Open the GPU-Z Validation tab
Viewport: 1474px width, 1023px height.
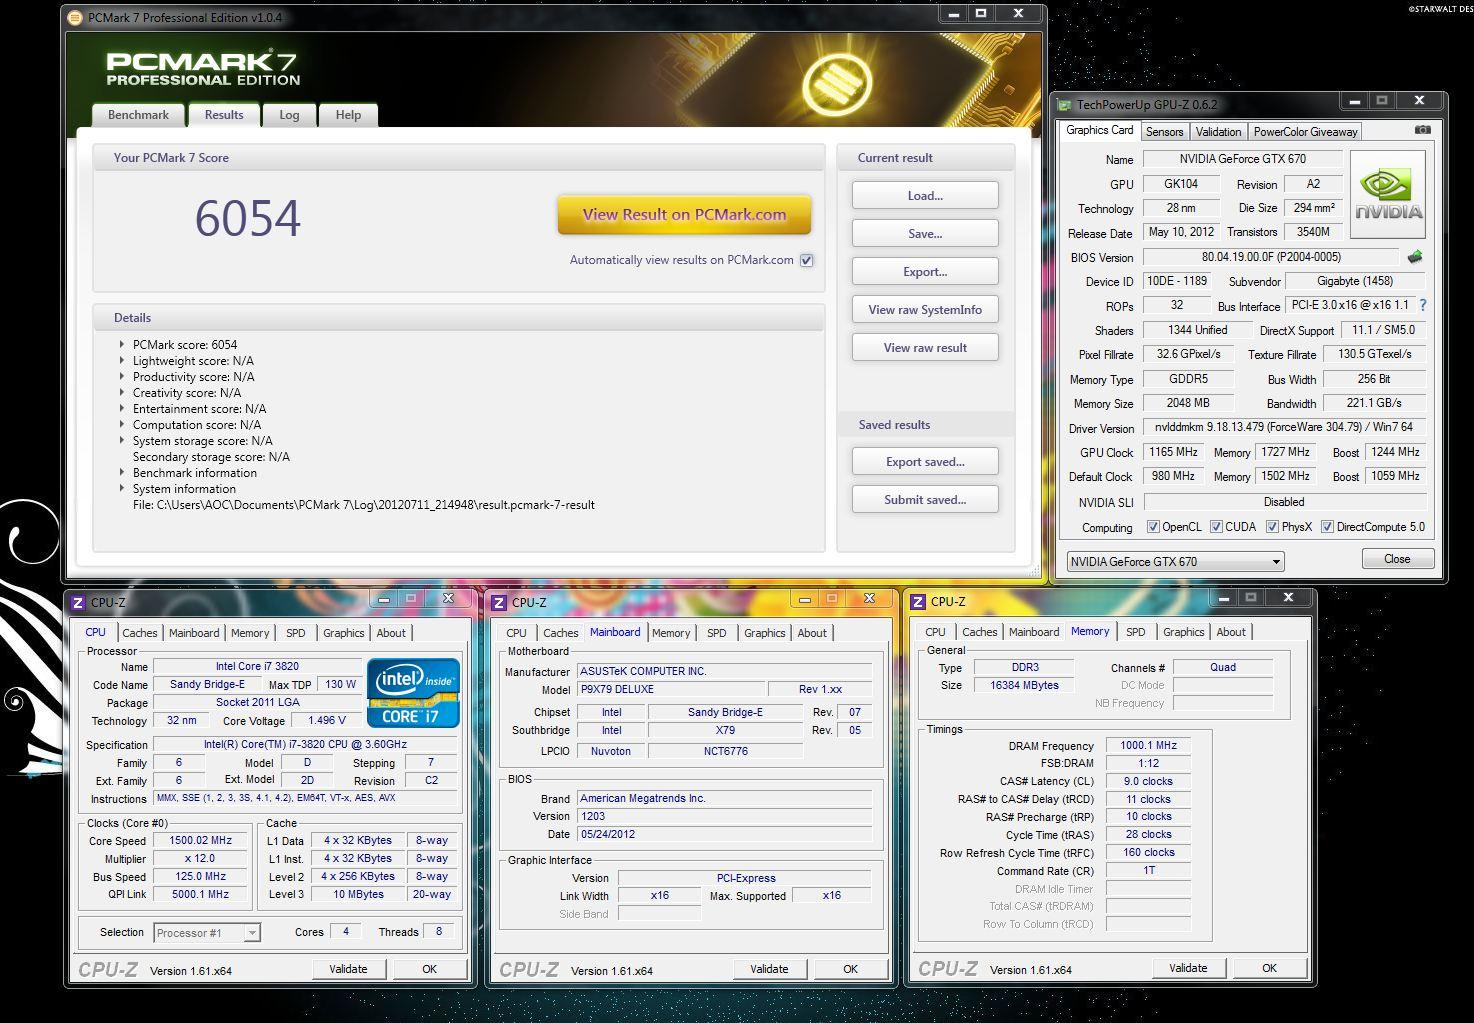pyautogui.click(x=1218, y=132)
